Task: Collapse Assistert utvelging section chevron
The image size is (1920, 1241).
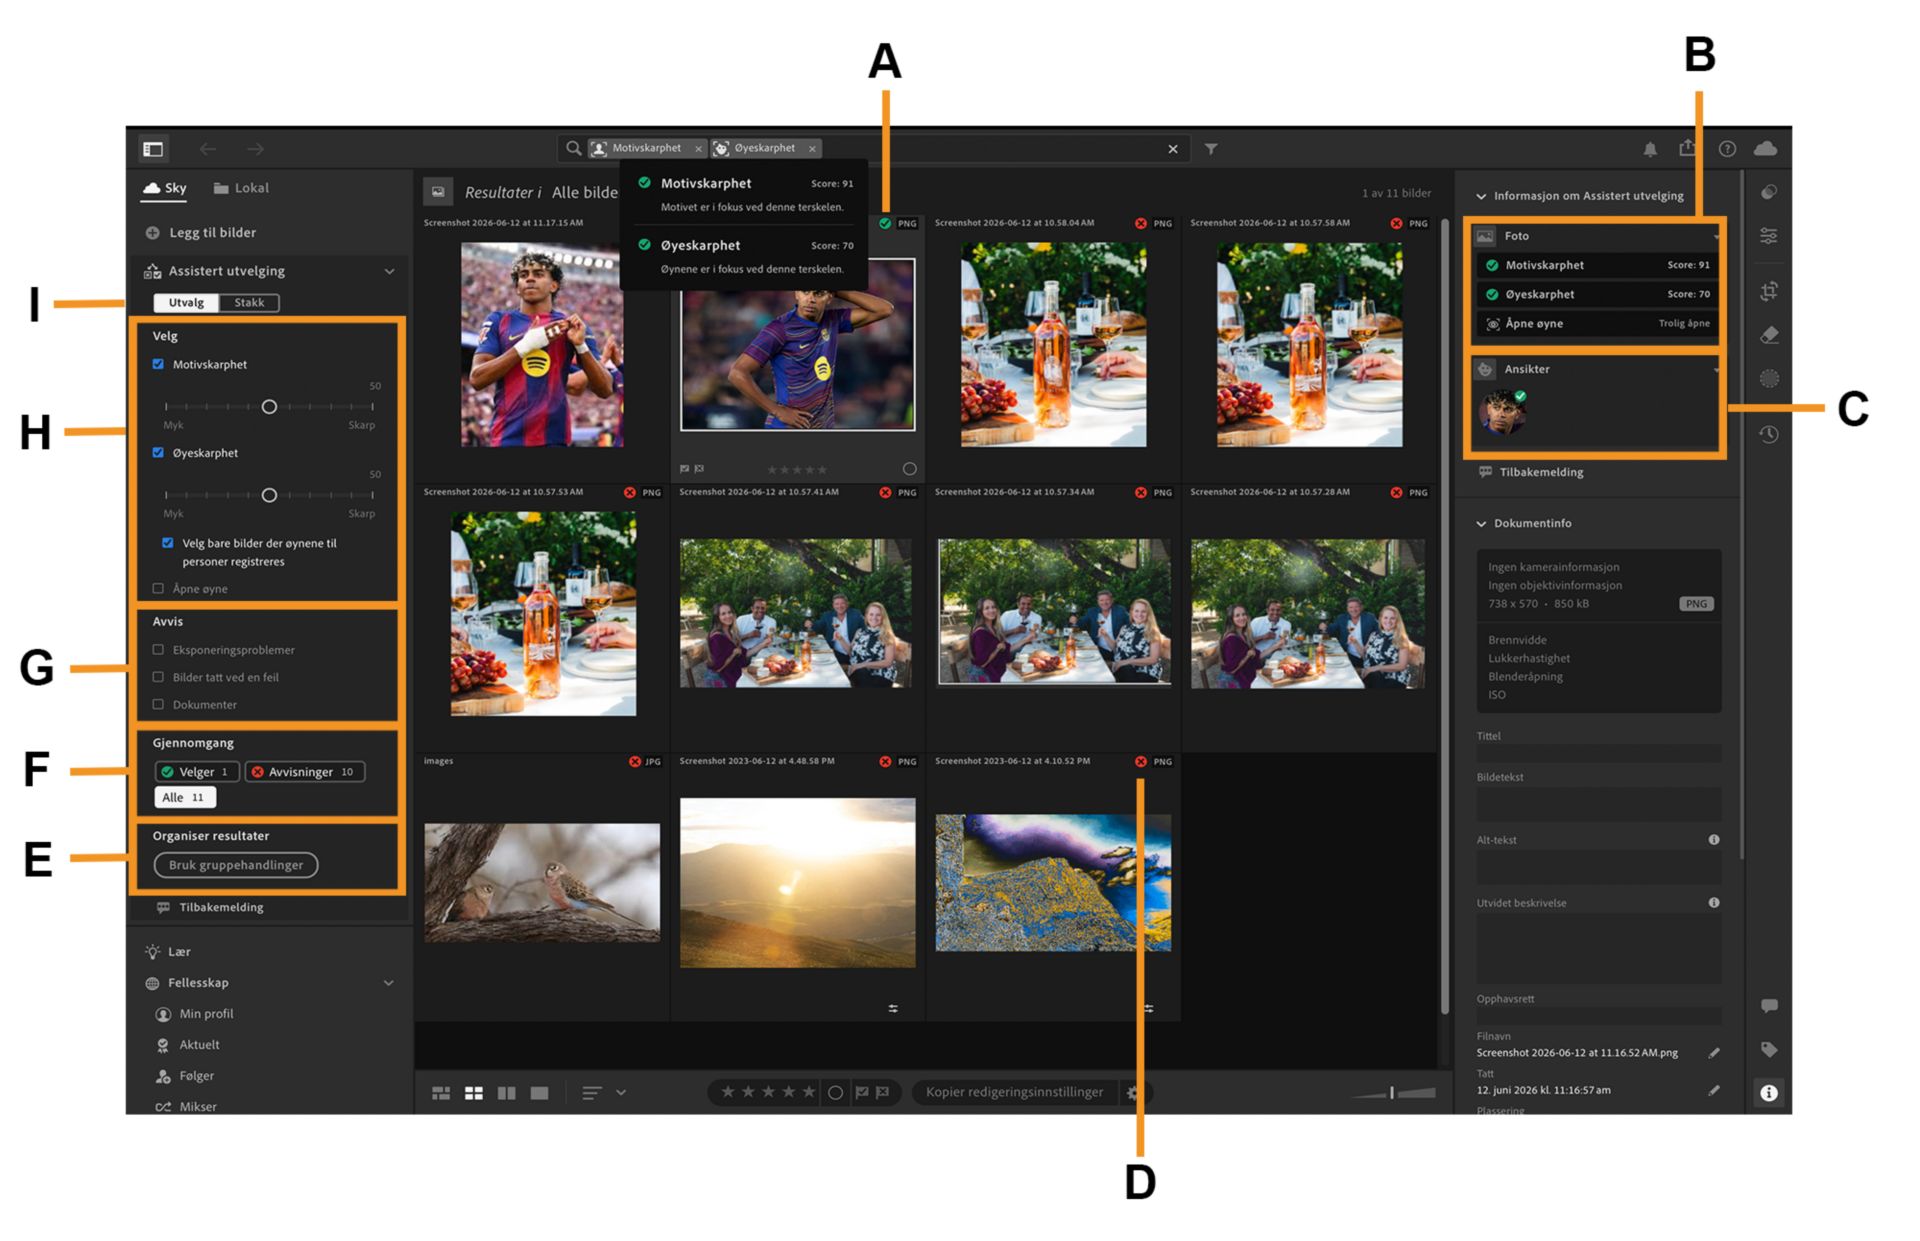Action: tap(389, 271)
